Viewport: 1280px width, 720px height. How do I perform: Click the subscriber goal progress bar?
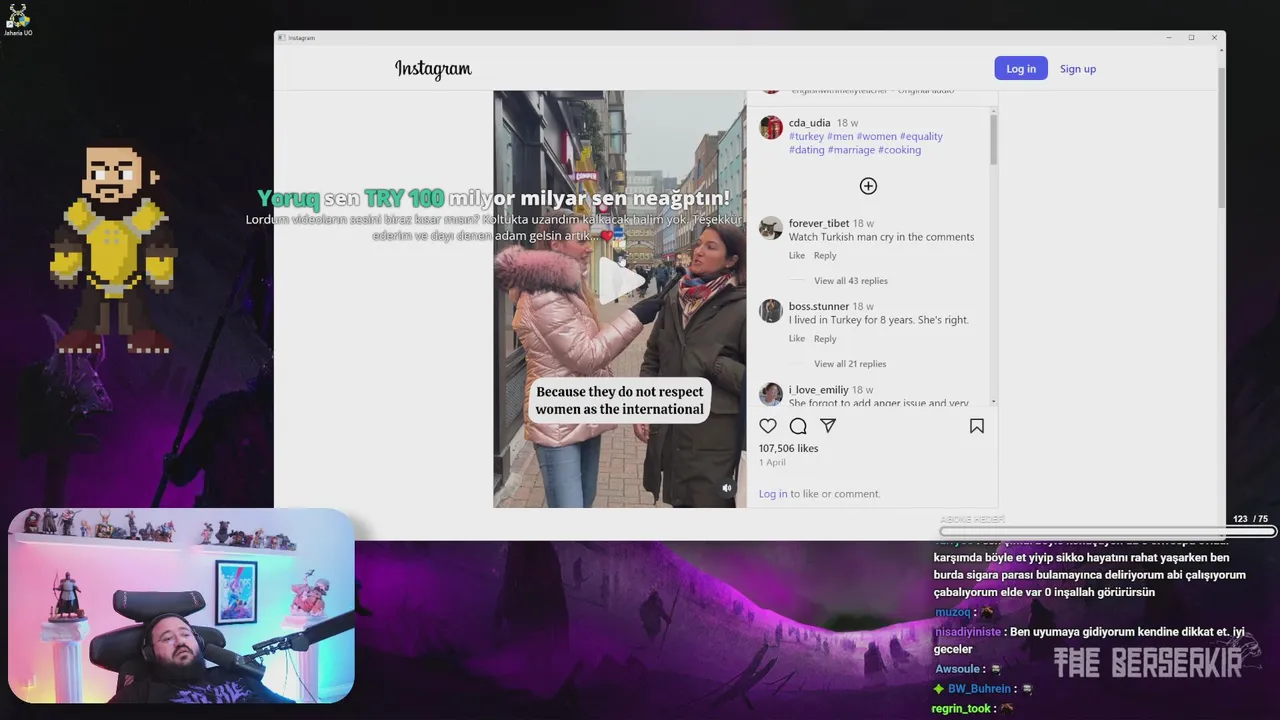[1108, 532]
